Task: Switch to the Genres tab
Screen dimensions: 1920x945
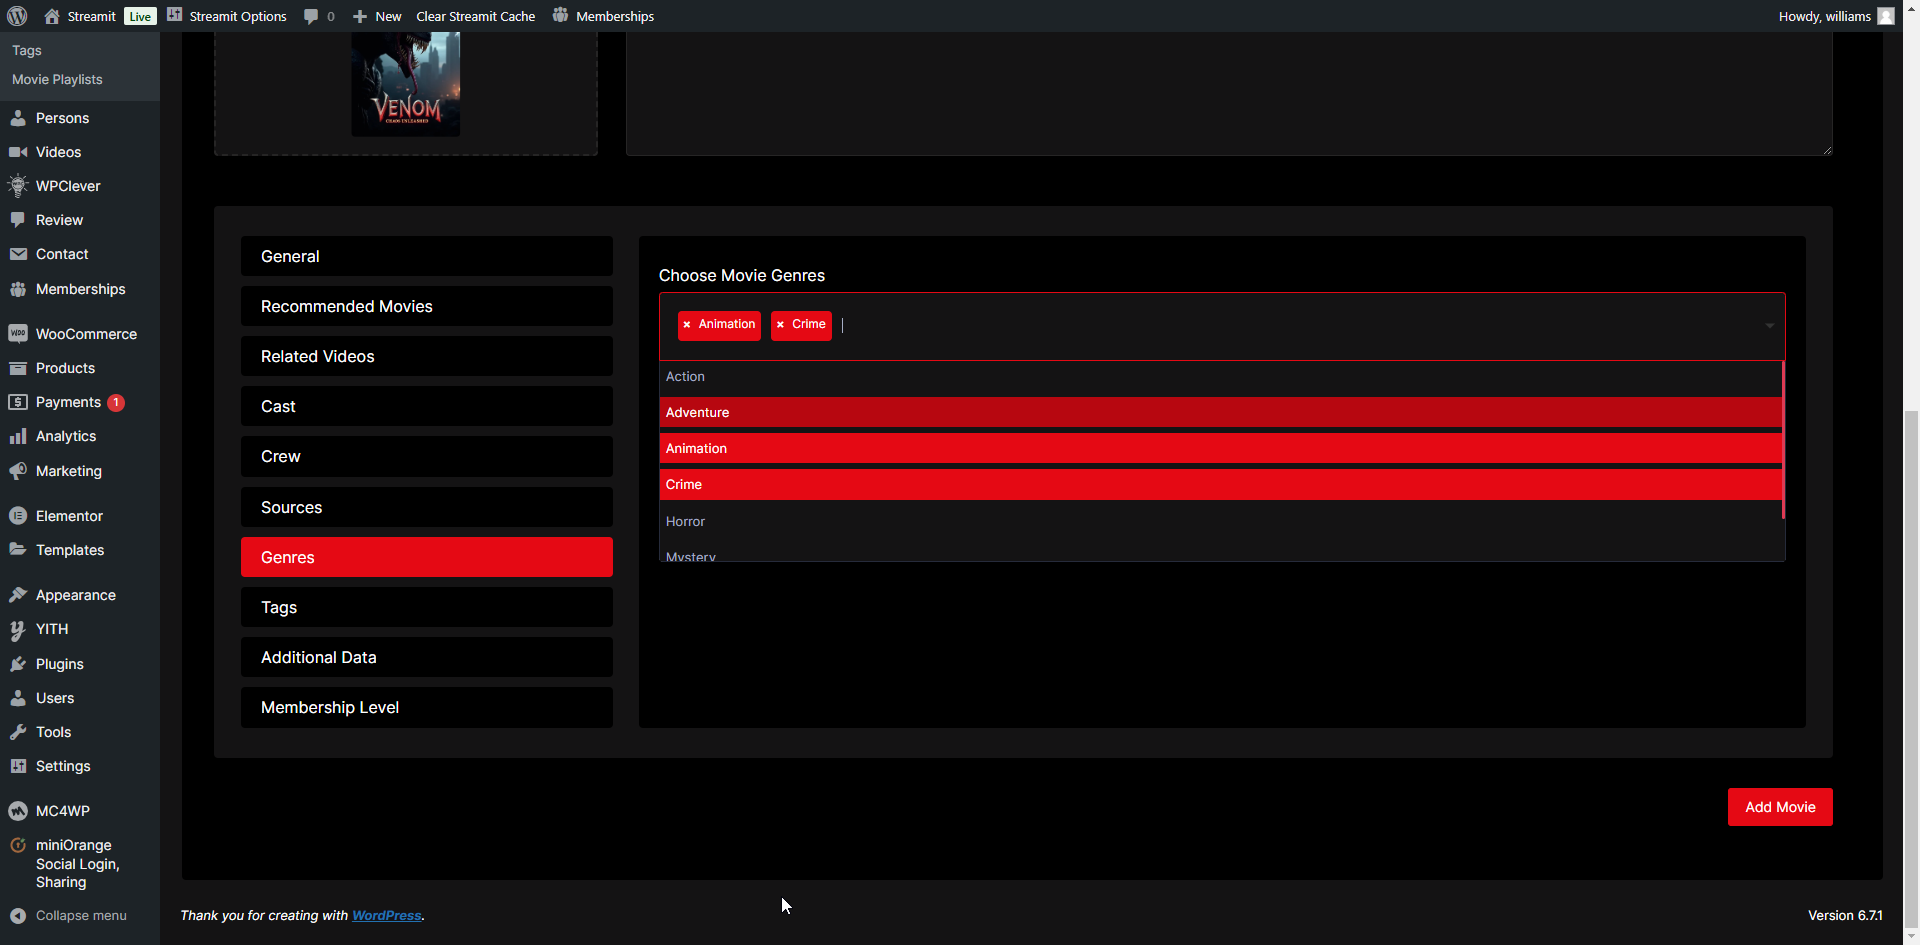Action: 427,557
